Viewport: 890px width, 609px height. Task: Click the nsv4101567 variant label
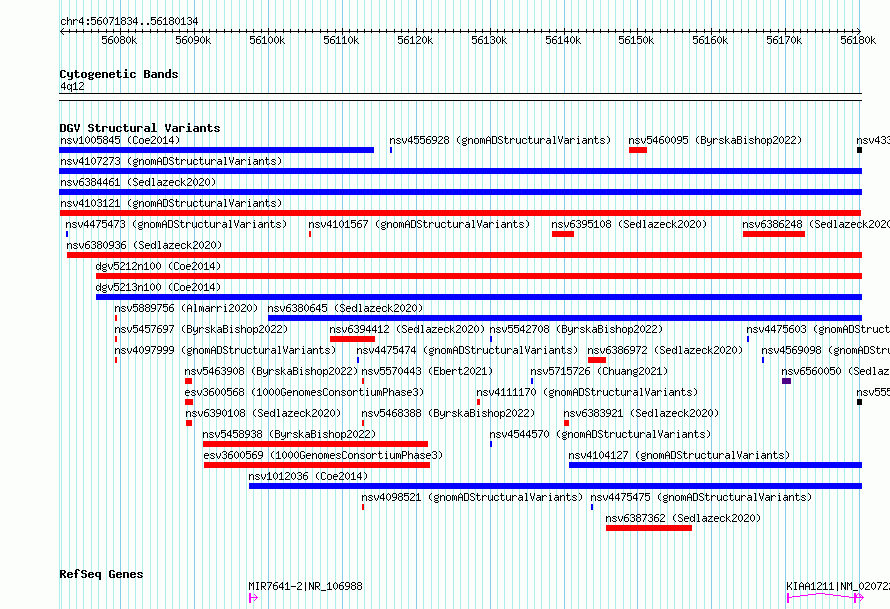click(419, 224)
